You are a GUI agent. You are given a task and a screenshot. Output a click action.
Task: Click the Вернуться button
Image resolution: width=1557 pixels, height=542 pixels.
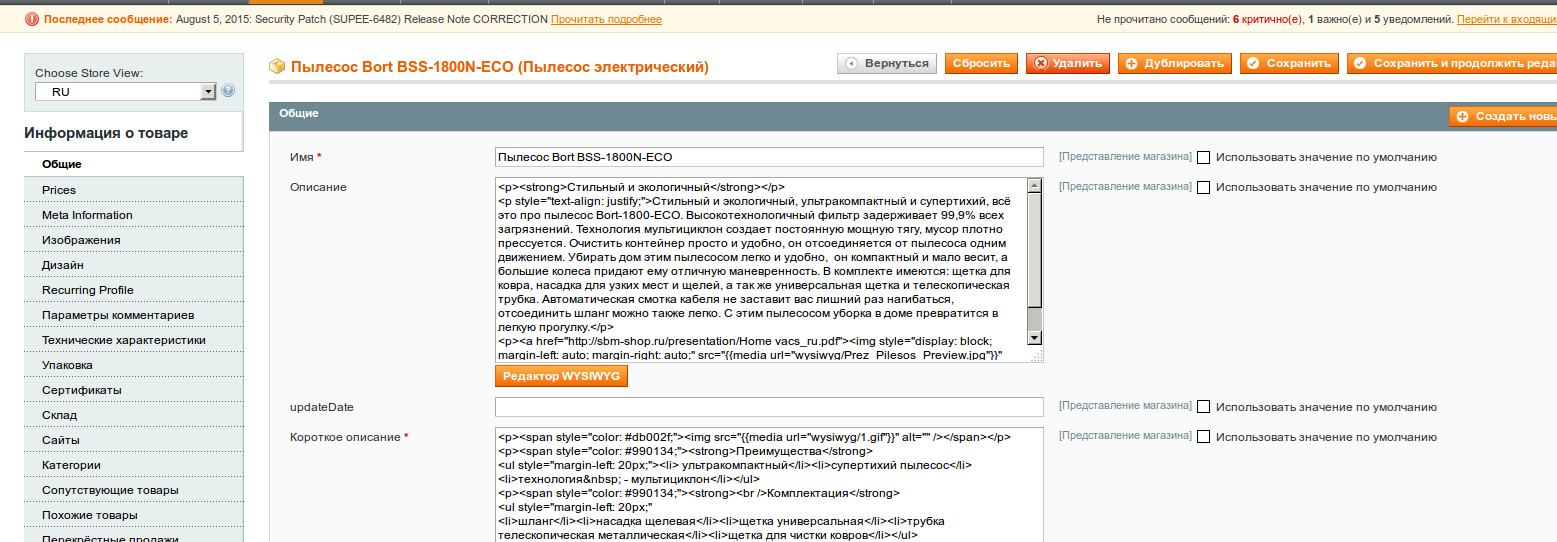[887, 63]
